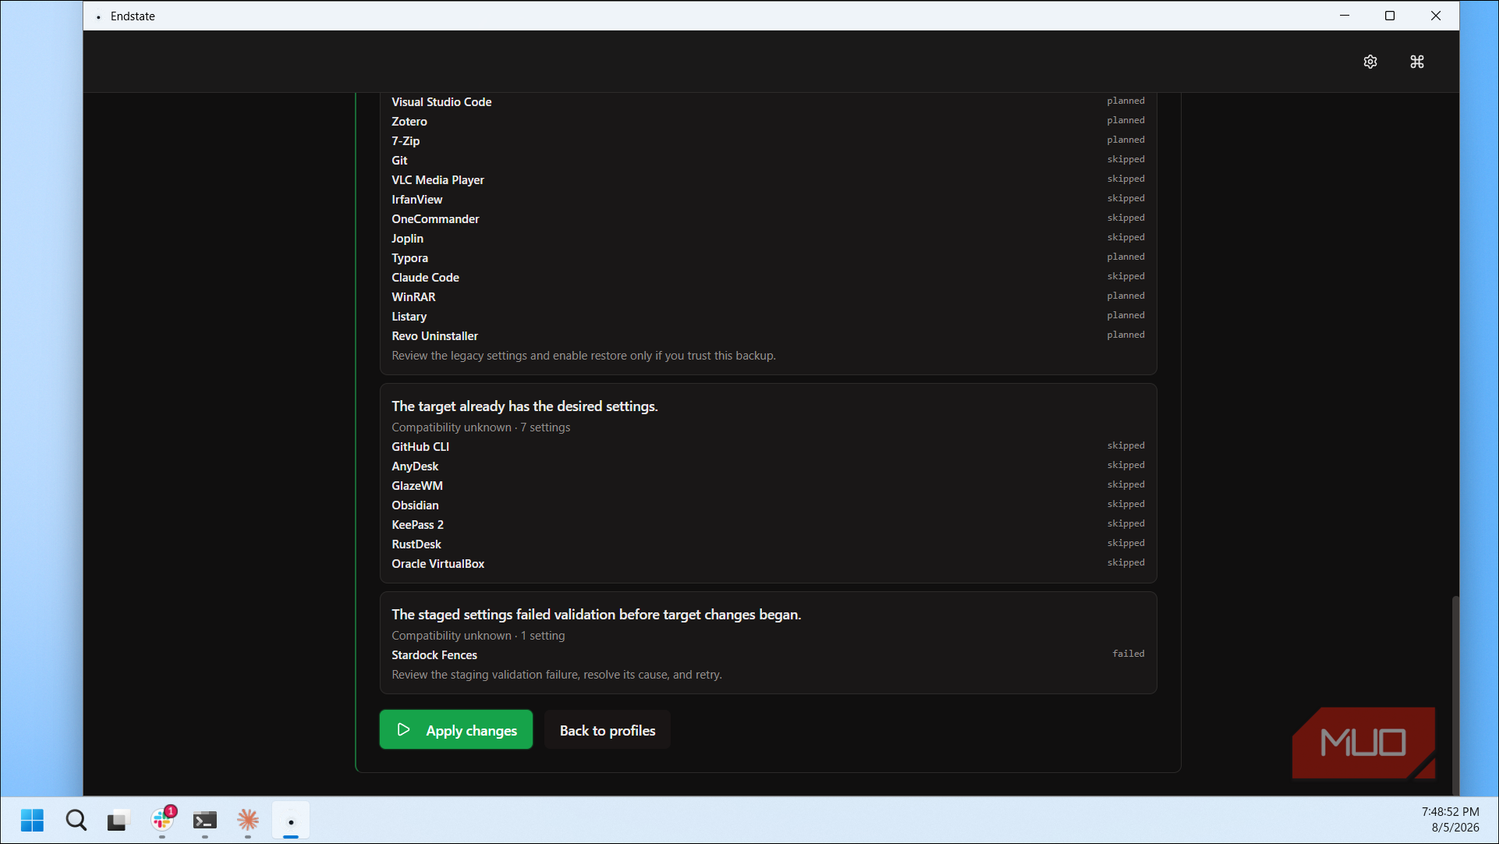Screen dimensions: 1499x844
Task: Click the heading about target already having settings
Action: click(x=525, y=406)
